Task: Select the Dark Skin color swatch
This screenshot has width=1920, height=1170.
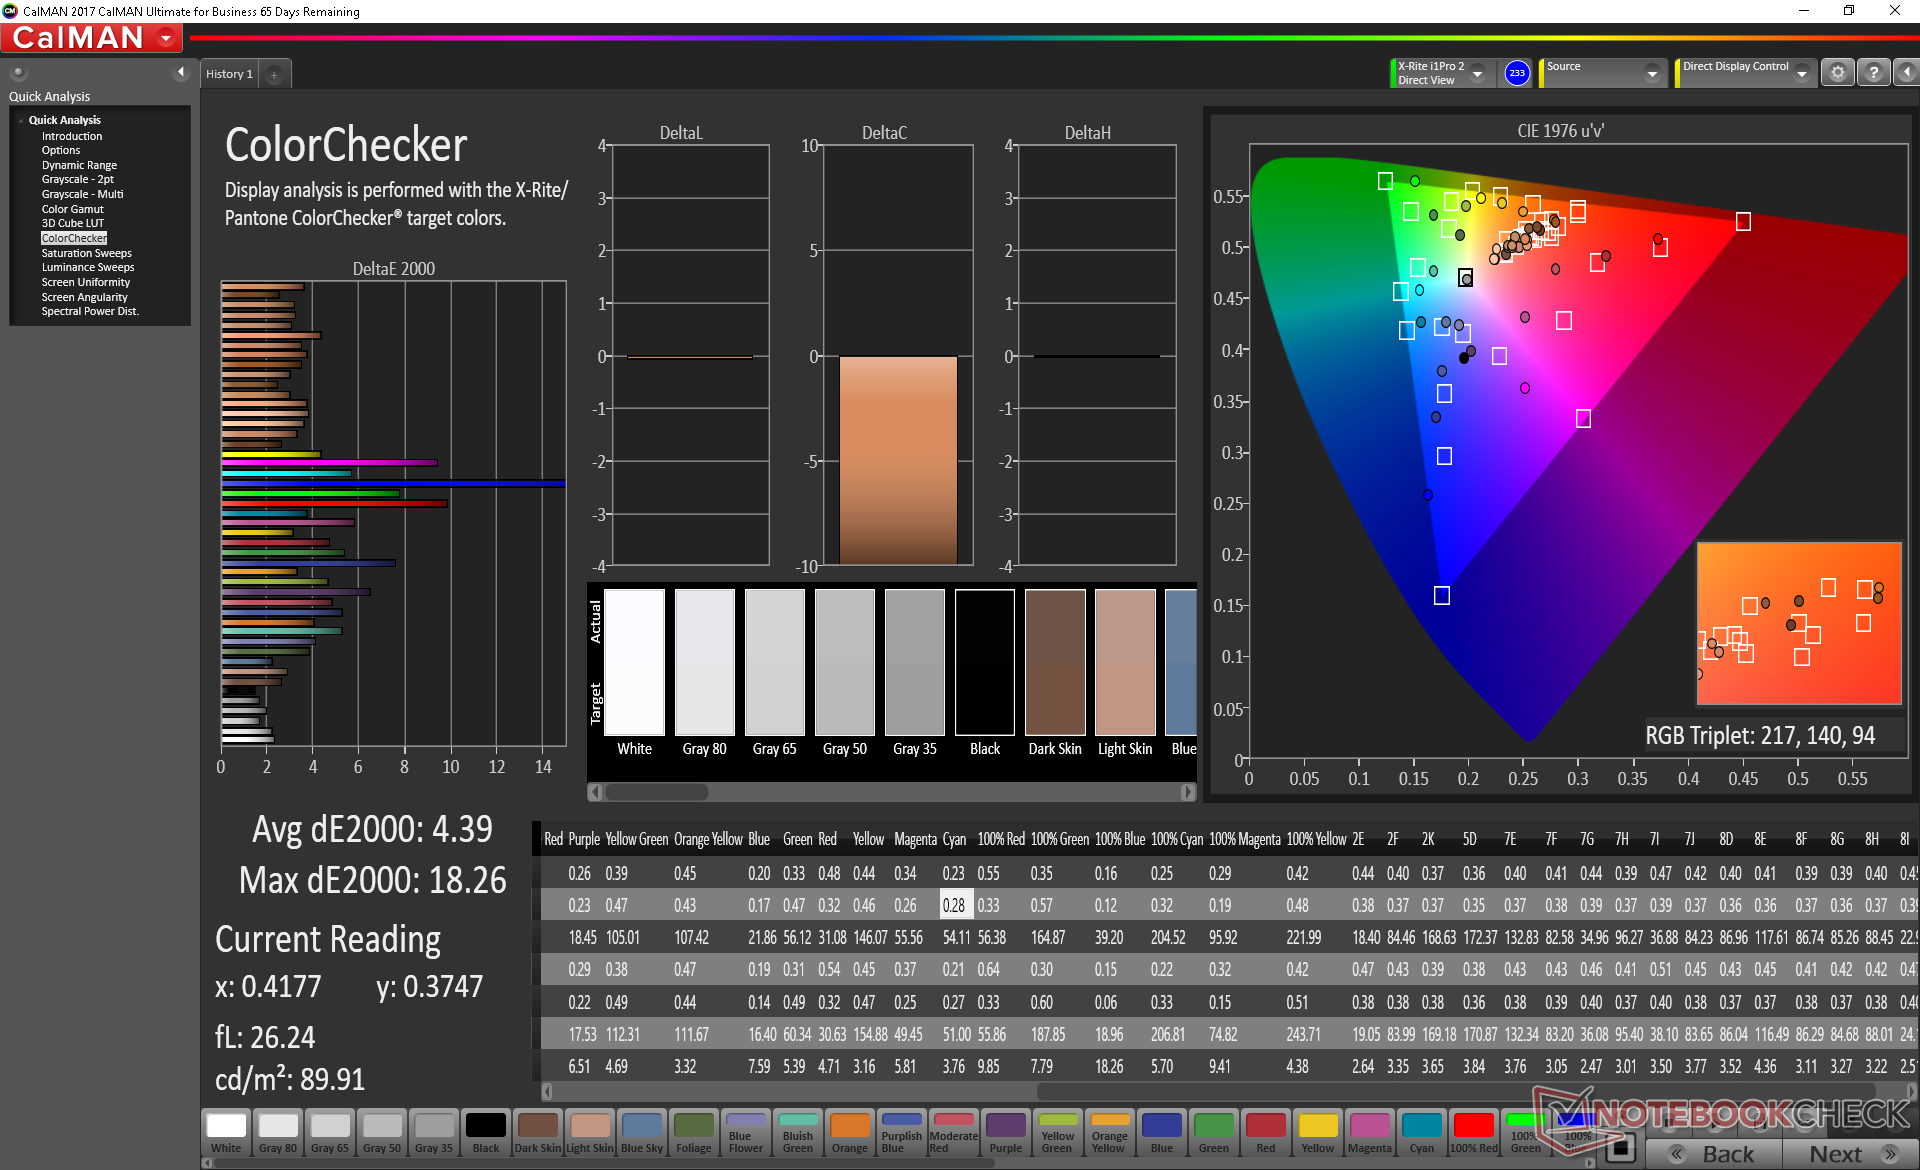Action: point(537,1132)
